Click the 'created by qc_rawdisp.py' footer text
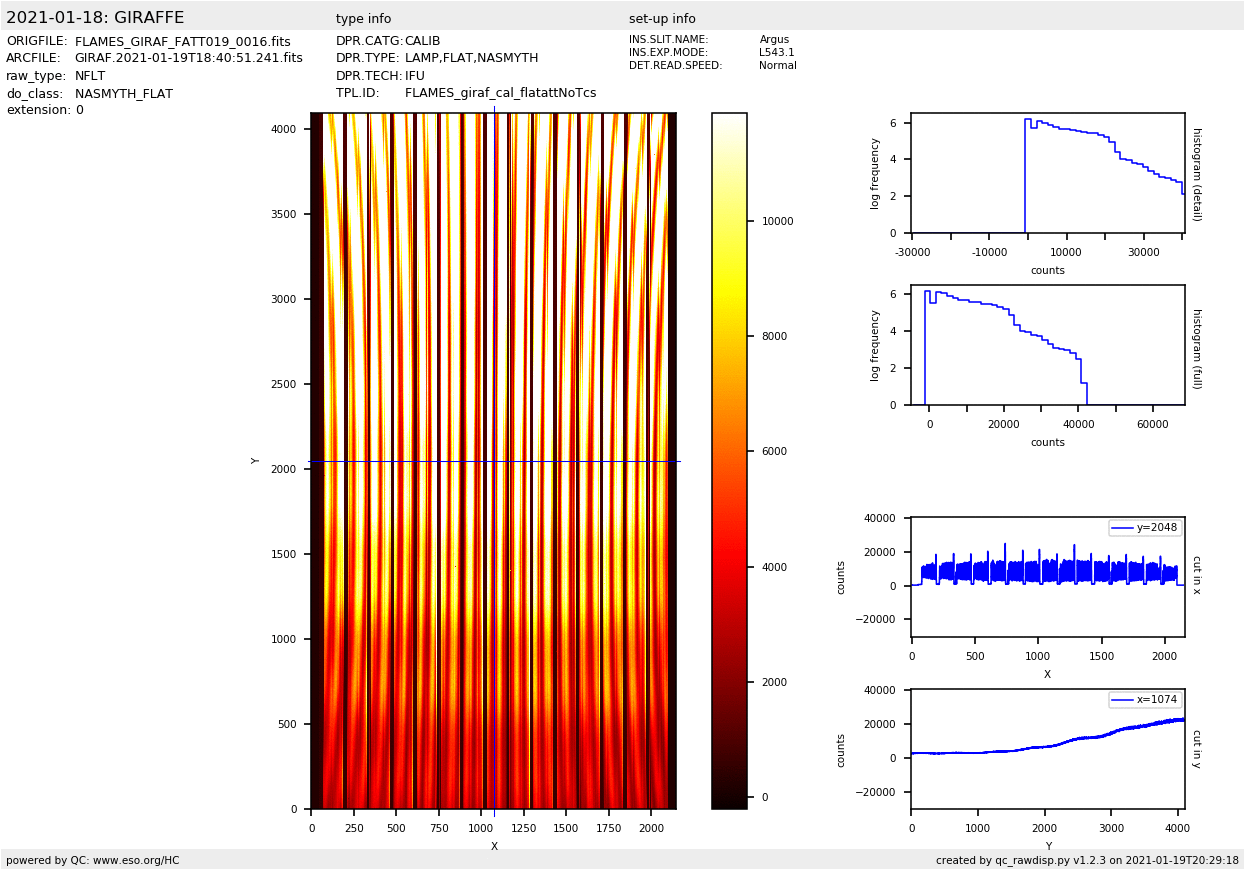This screenshot has height=870, width=1245. click(1087, 860)
